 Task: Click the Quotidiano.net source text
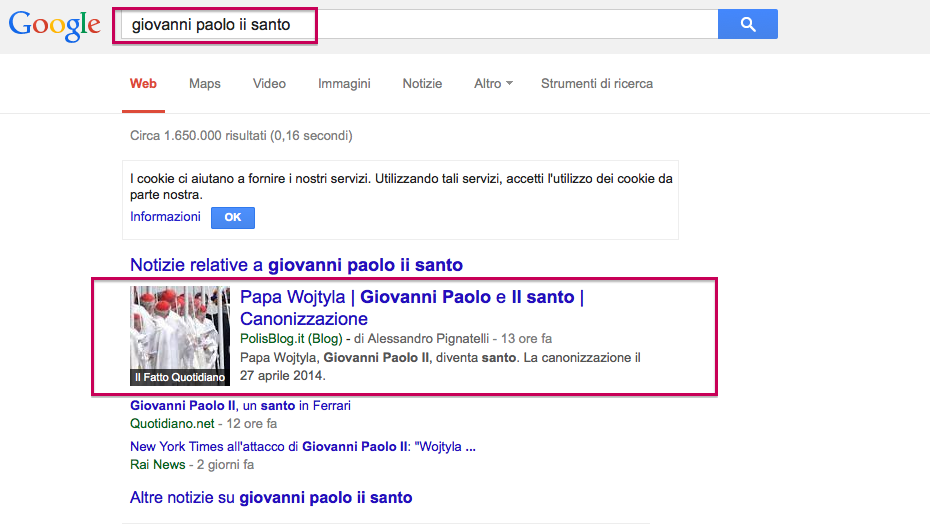(x=172, y=423)
